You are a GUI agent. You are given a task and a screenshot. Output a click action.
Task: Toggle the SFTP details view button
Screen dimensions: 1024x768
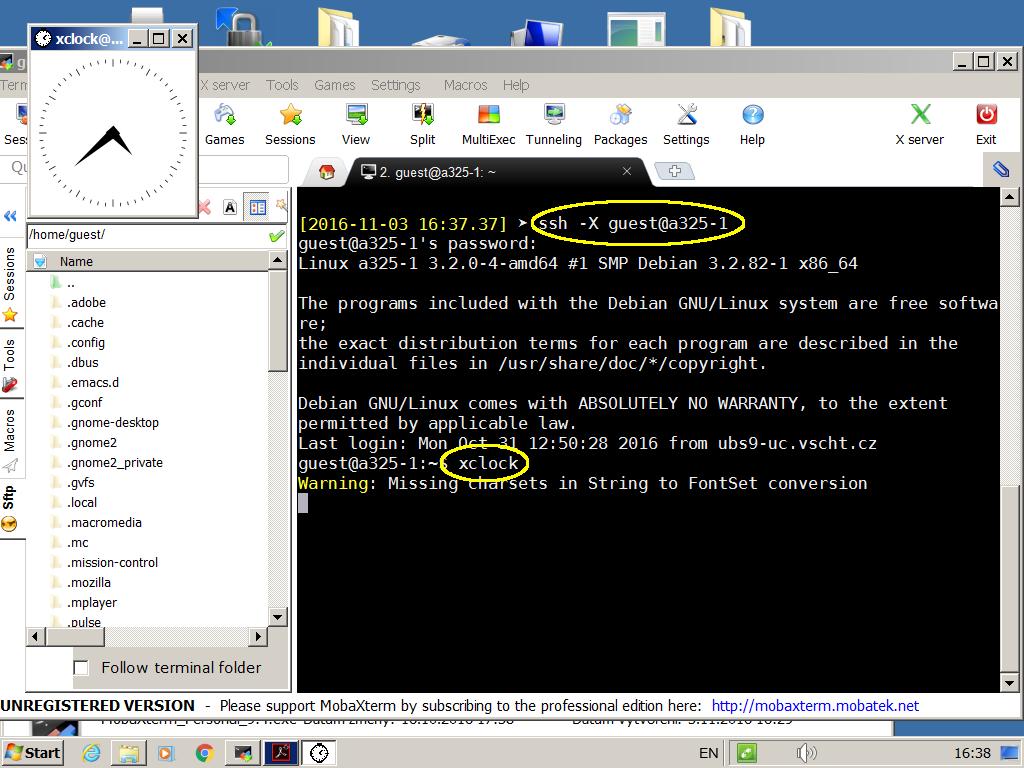(x=258, y=208)
